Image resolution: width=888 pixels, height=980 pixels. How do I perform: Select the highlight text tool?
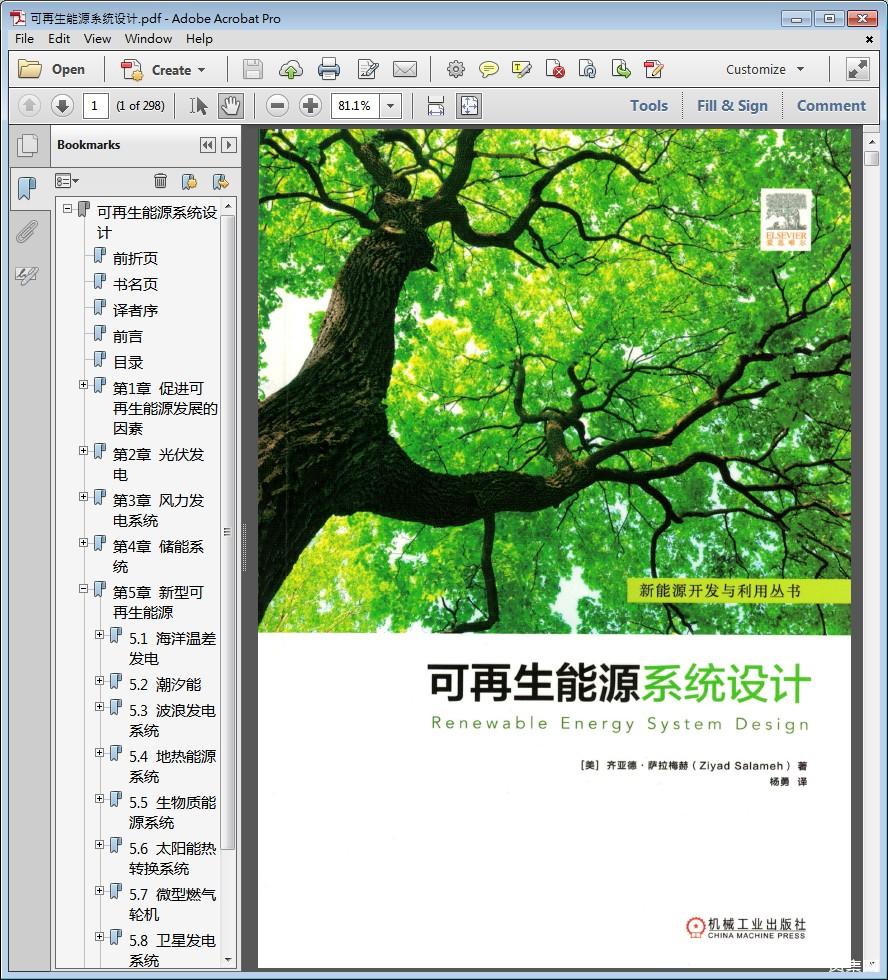tap(521, 69)
